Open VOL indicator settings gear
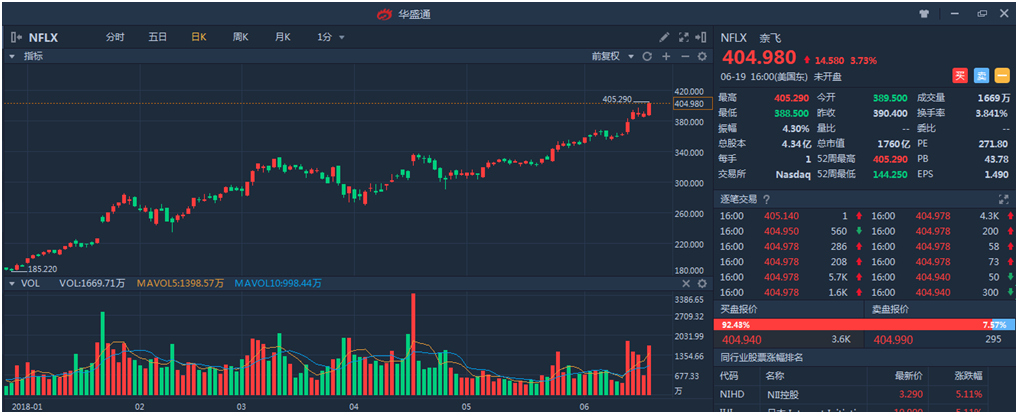The height and width of the screenshot is (414, 1018). (702, 284)
